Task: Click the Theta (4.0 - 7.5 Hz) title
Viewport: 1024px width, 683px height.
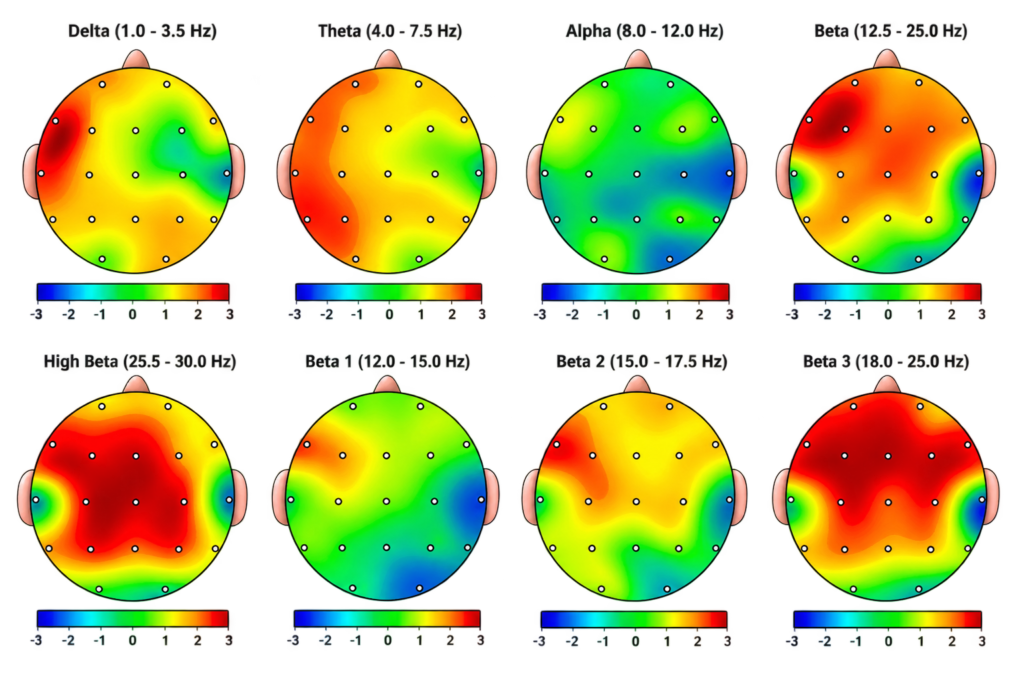Action: pos(390,31)
